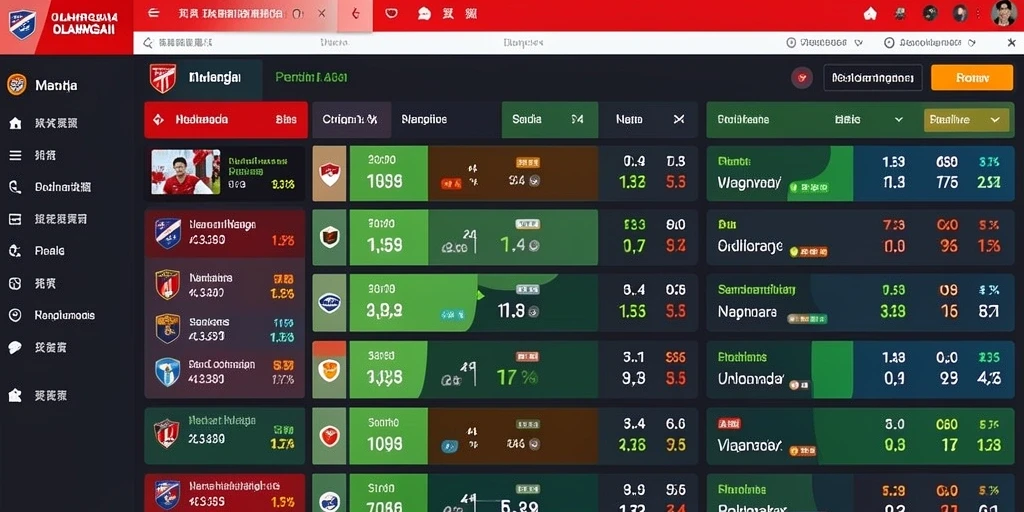Click the orange avatar beside Mantja in the sidebar
Screen dimensions: 1024x512
tap(16, 85)
